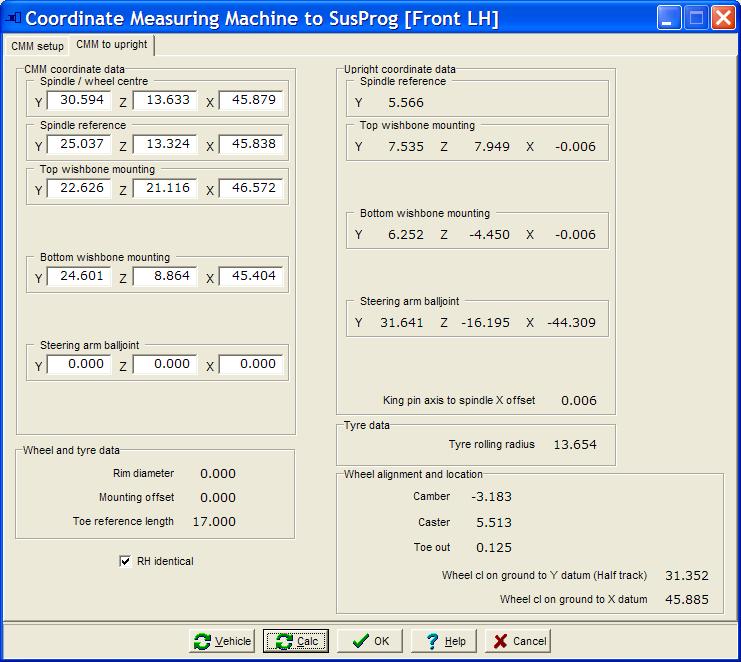Cancel the CMM dialog
Viewport: 741px width, 662px height.
pos(517,641)
